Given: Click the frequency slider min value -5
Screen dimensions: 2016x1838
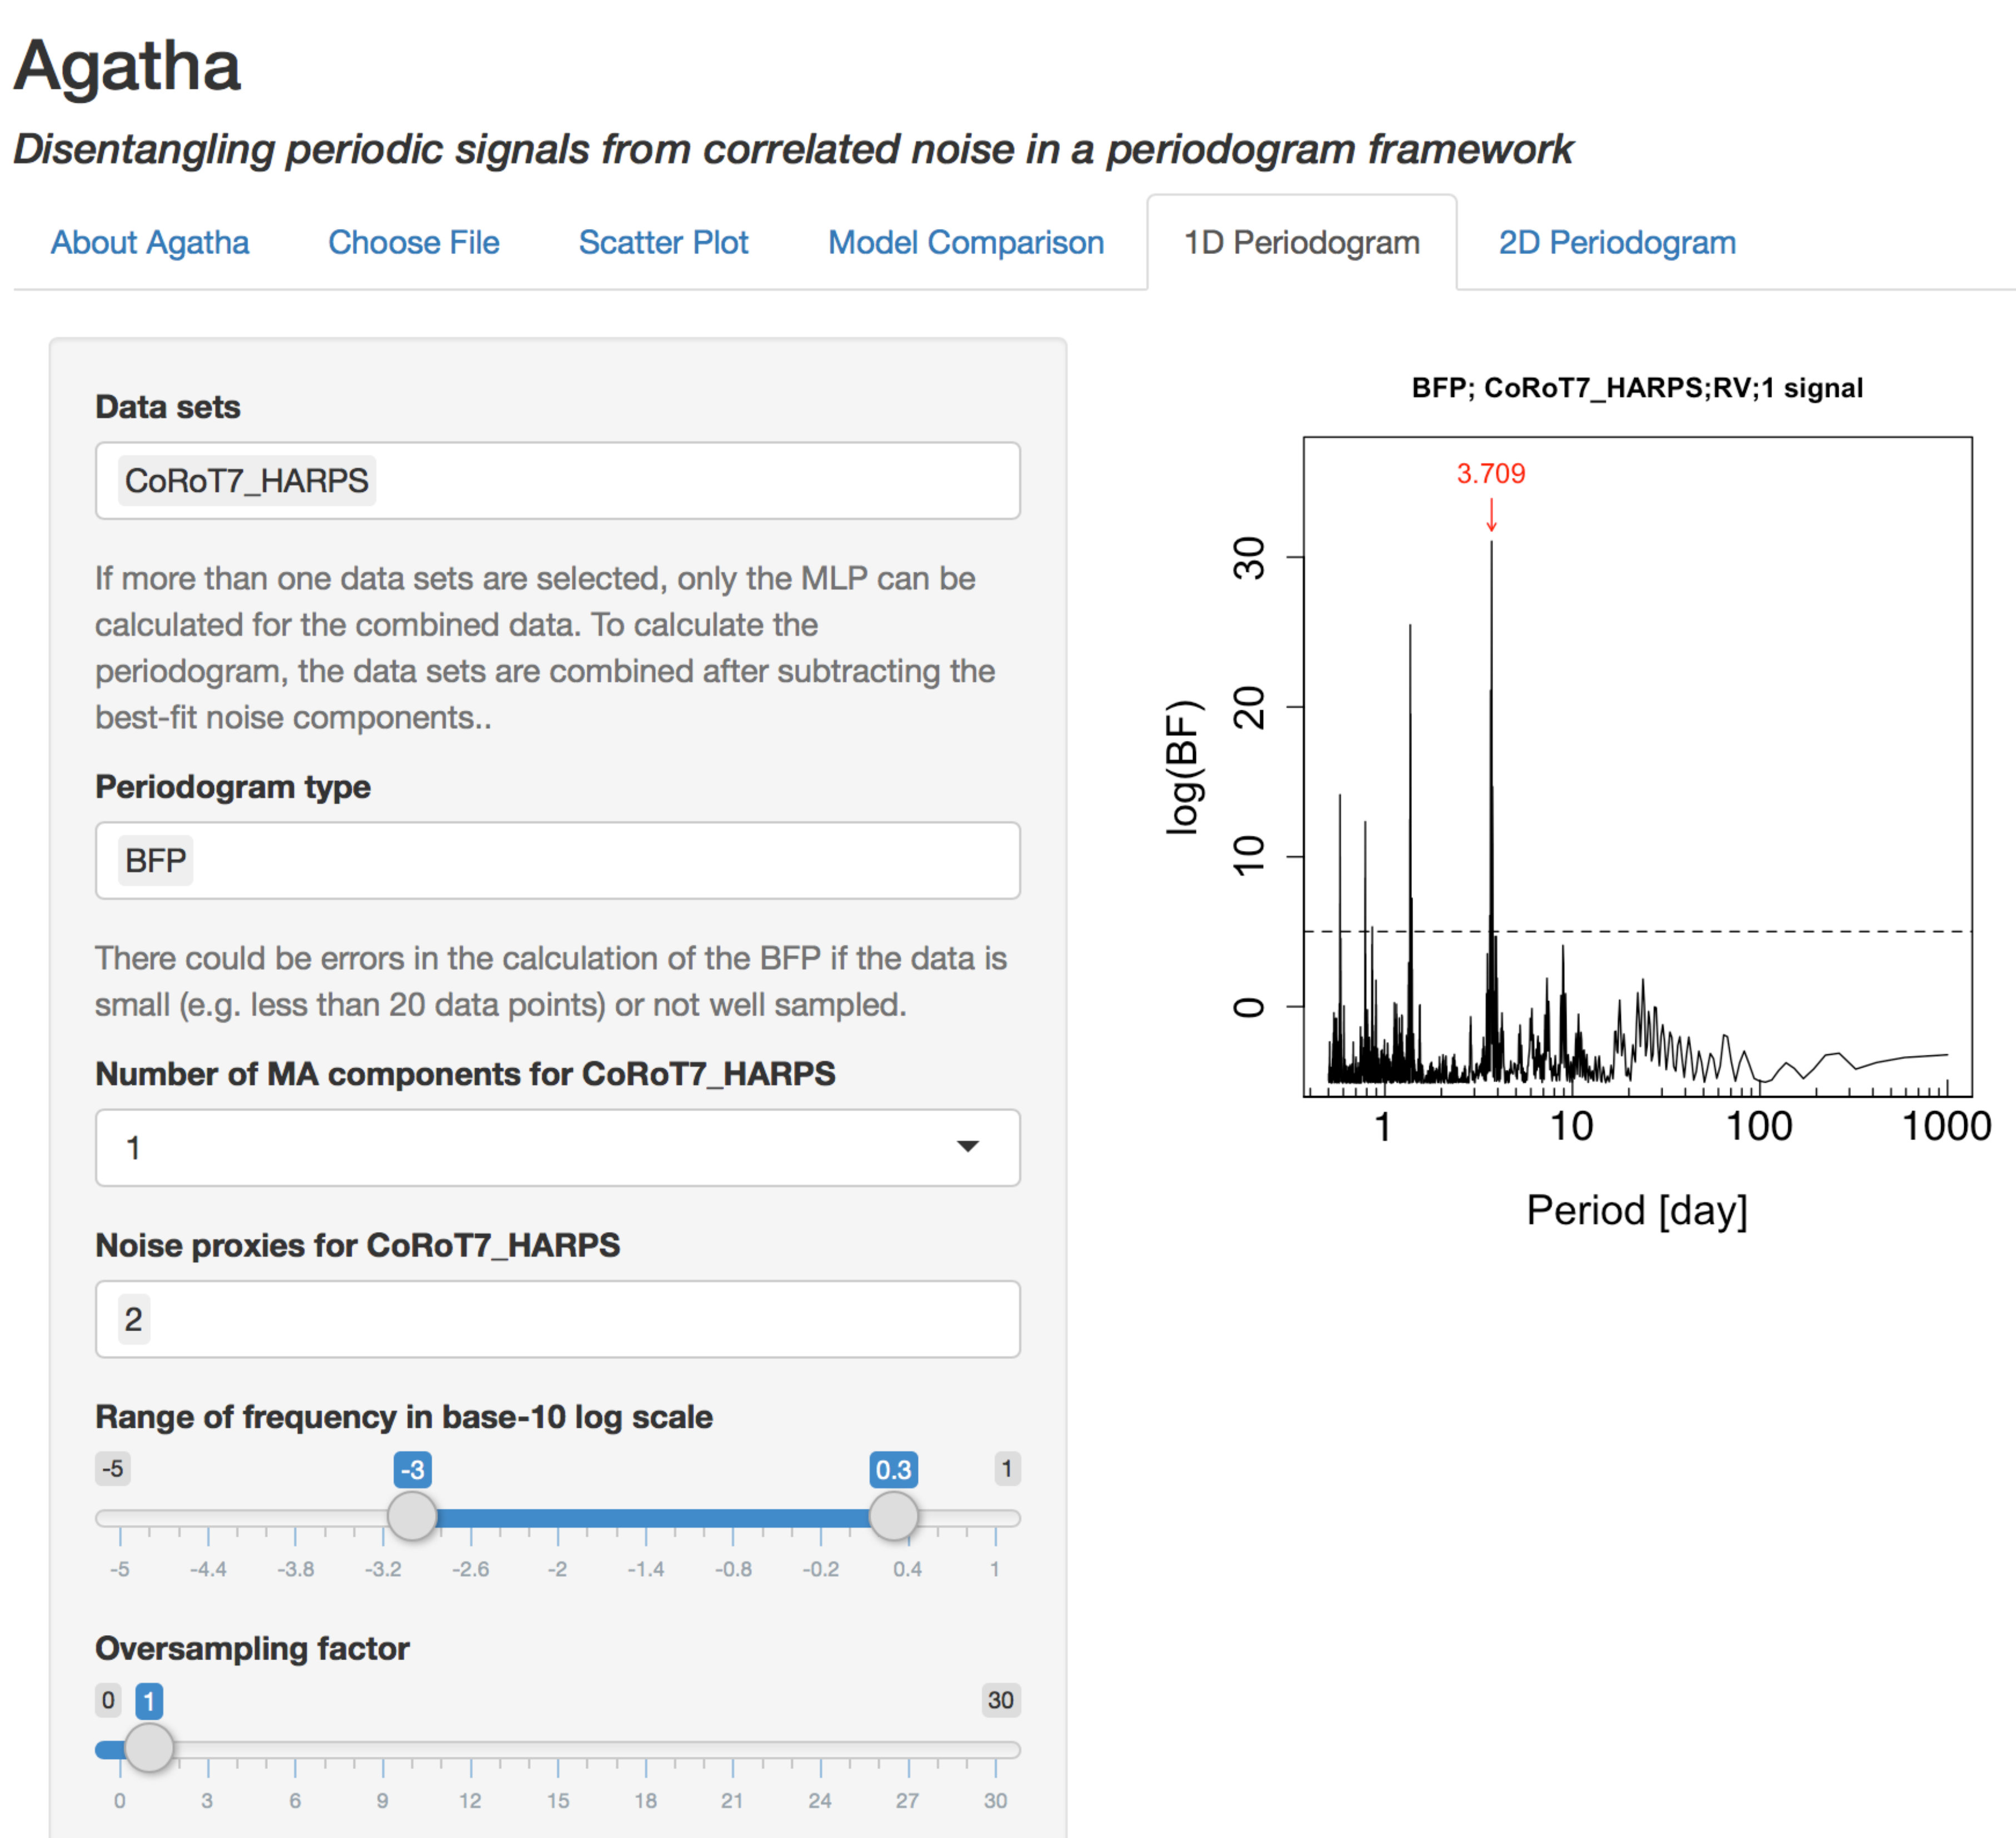Looking at the screenshot, I should pyautogui.click(x=113, y=1468).
